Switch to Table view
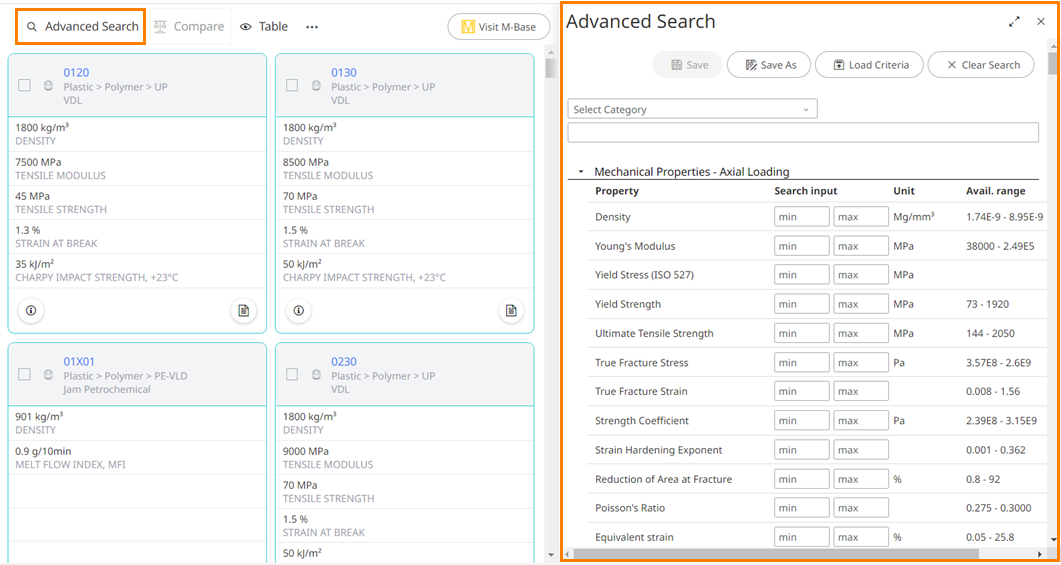 coord(264,27)
